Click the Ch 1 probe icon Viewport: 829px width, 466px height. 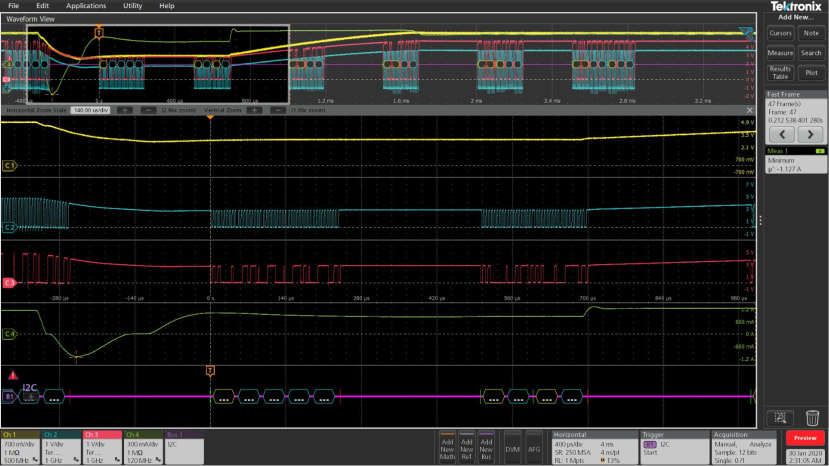(x=35, y=460)
